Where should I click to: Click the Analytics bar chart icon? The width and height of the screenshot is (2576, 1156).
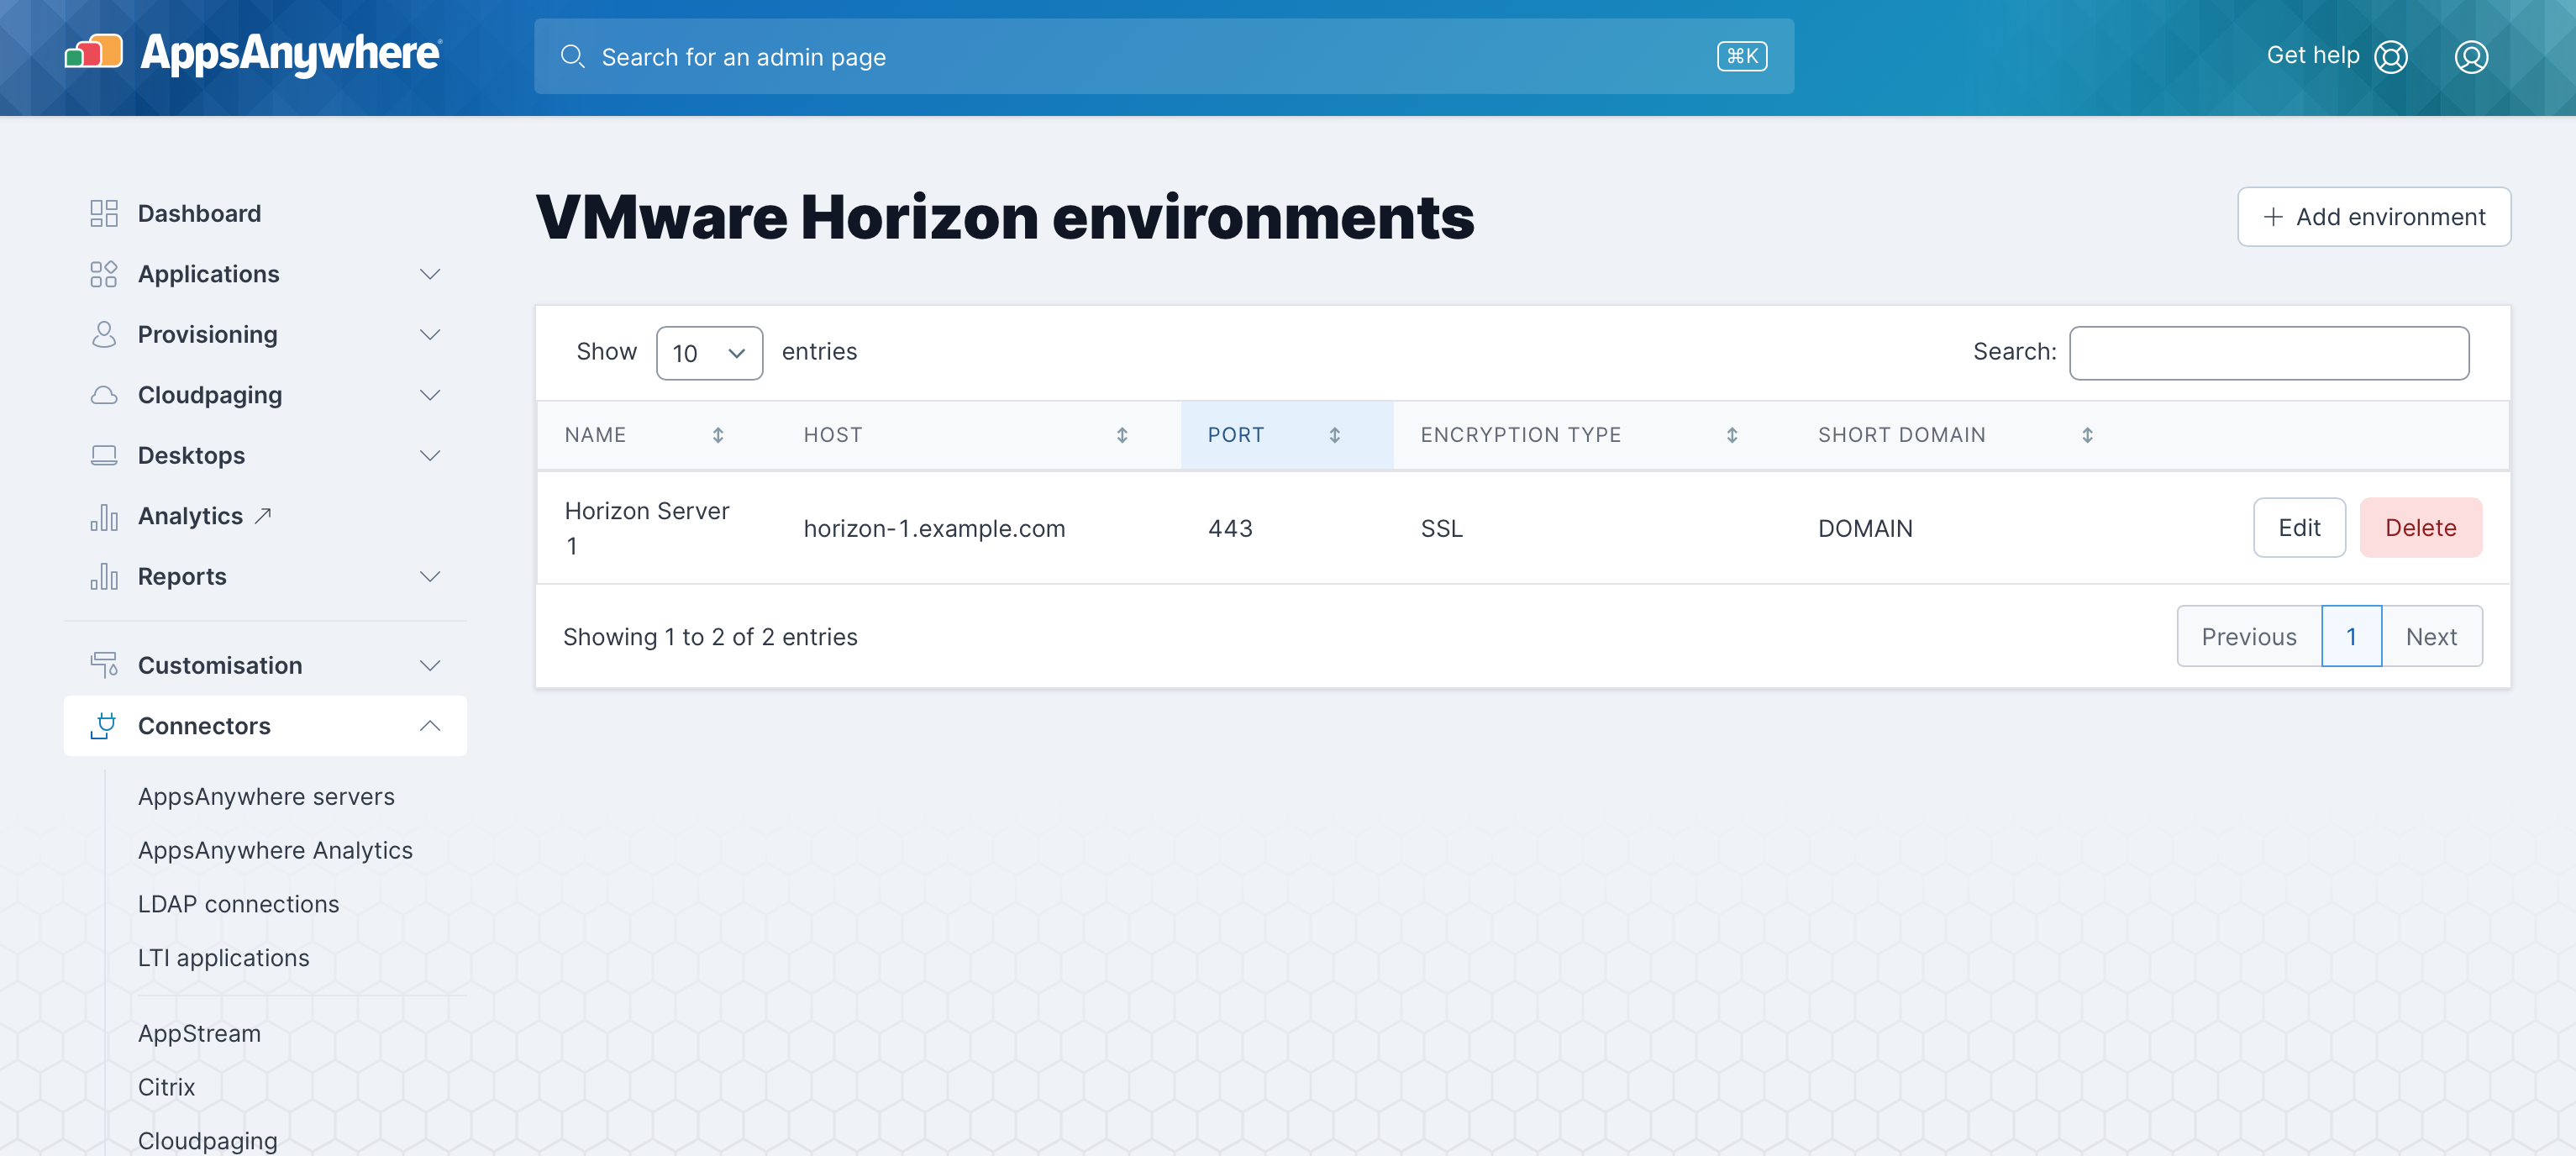point(104,517)
